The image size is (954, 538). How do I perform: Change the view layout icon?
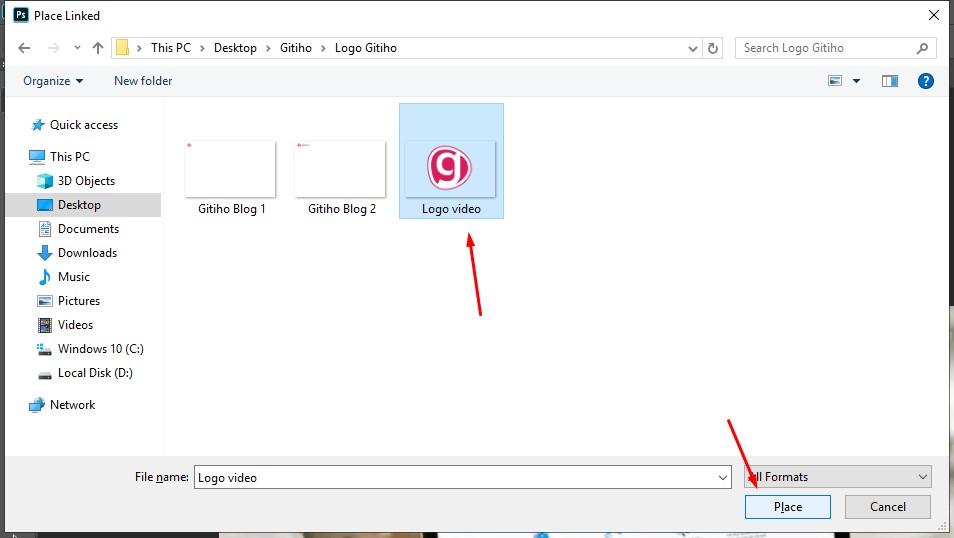coord(835,81)
